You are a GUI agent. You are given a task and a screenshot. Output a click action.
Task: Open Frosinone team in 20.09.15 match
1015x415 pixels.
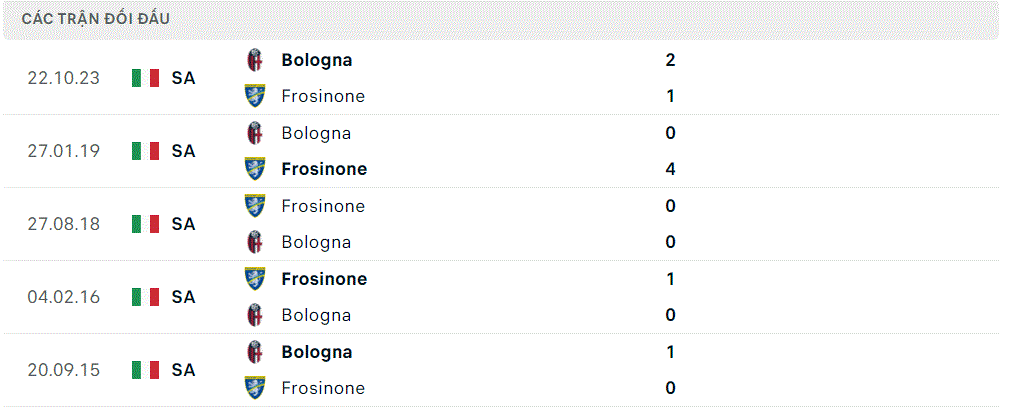pyautogui.click(x=323, y=388)
